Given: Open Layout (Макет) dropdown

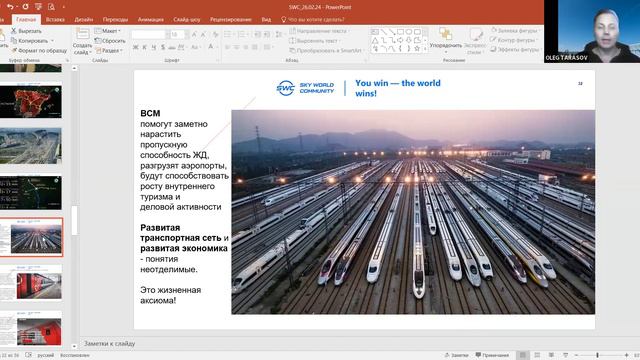Looking at the screenshot, I should click(x=108, y=31).
